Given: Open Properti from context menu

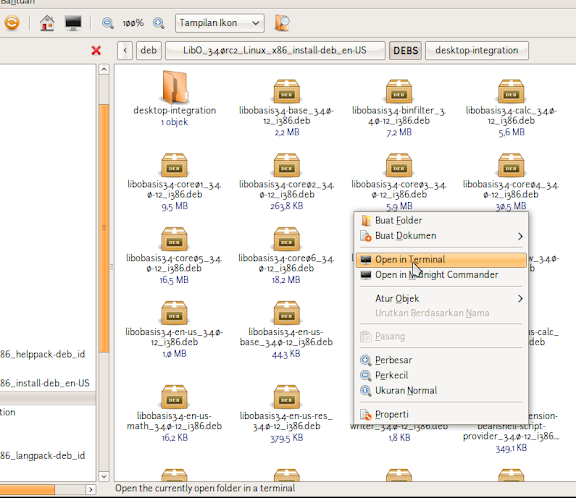Looking at the screenshot, I should [441, 414].
